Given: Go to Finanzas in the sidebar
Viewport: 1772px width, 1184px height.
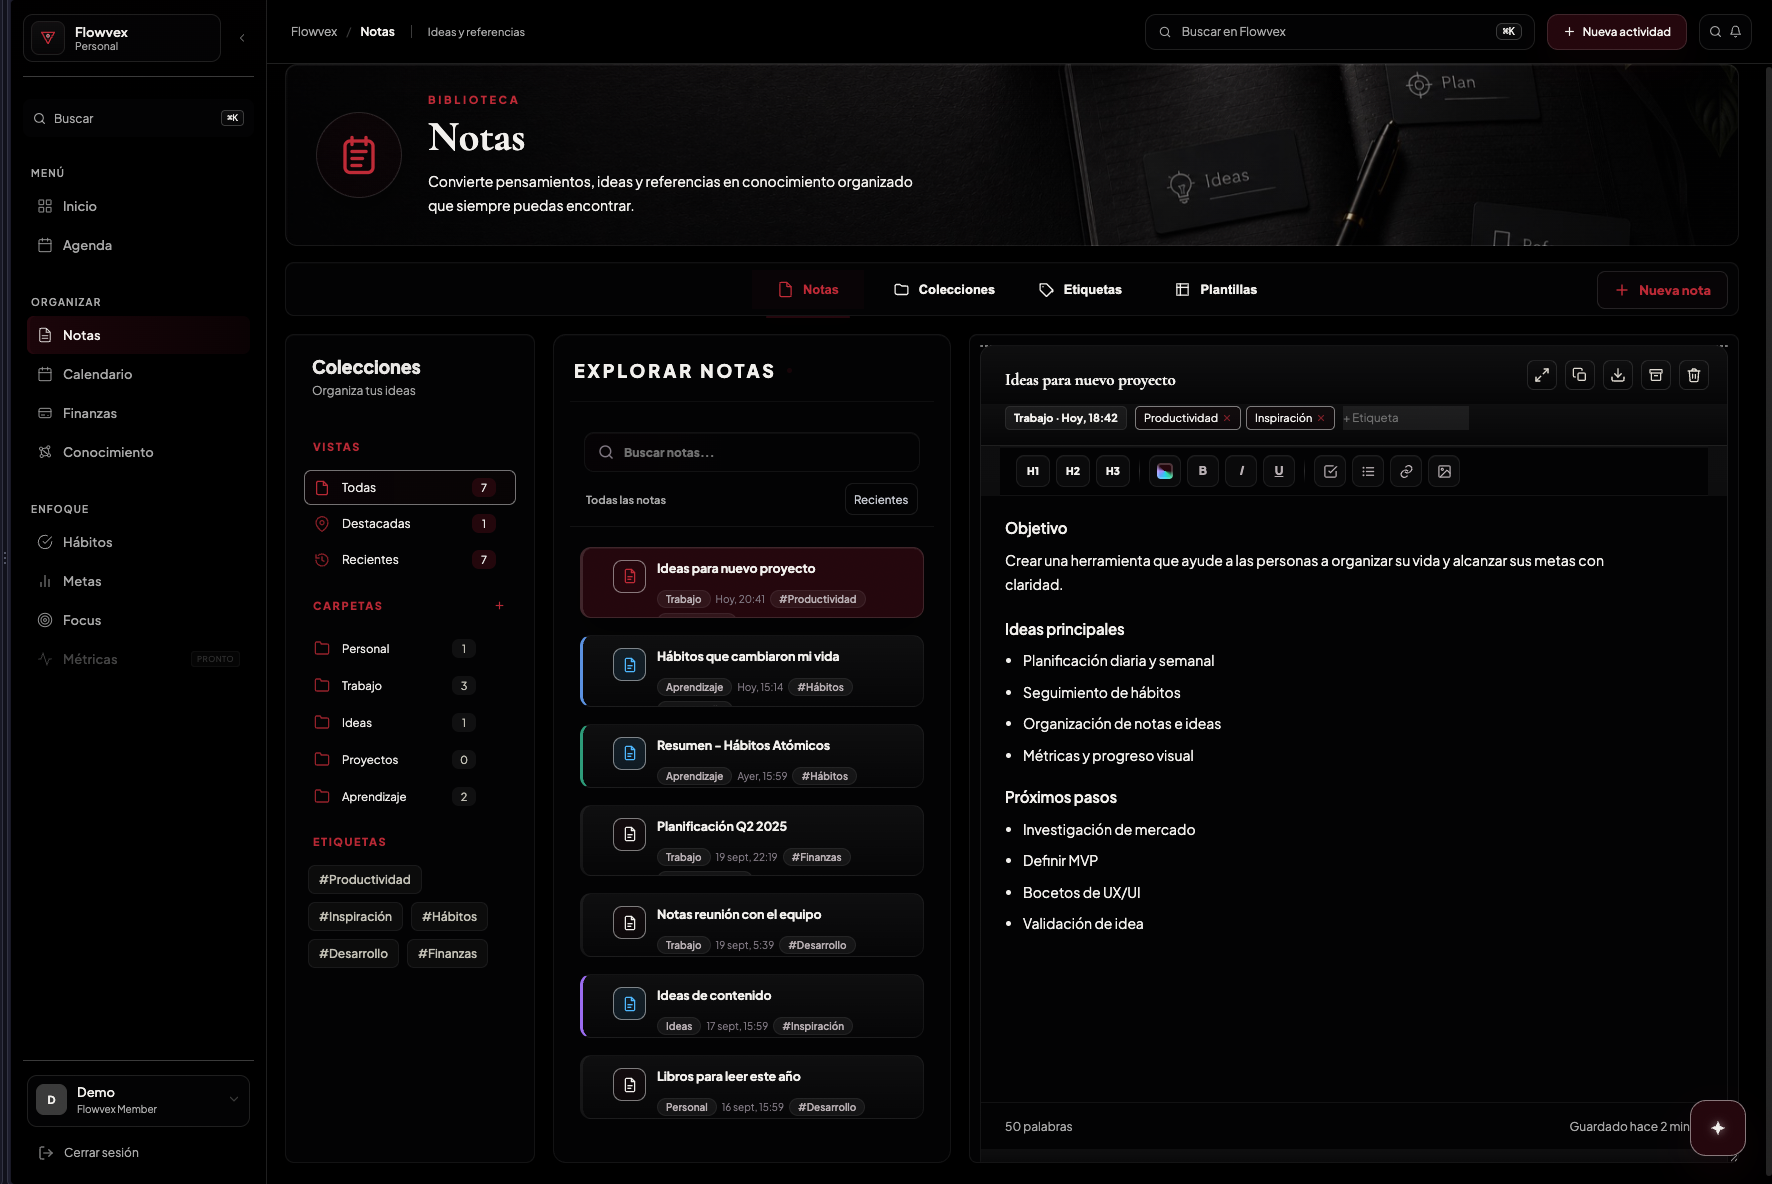Looking at the screenshot, I should click(x=138, y=413).
